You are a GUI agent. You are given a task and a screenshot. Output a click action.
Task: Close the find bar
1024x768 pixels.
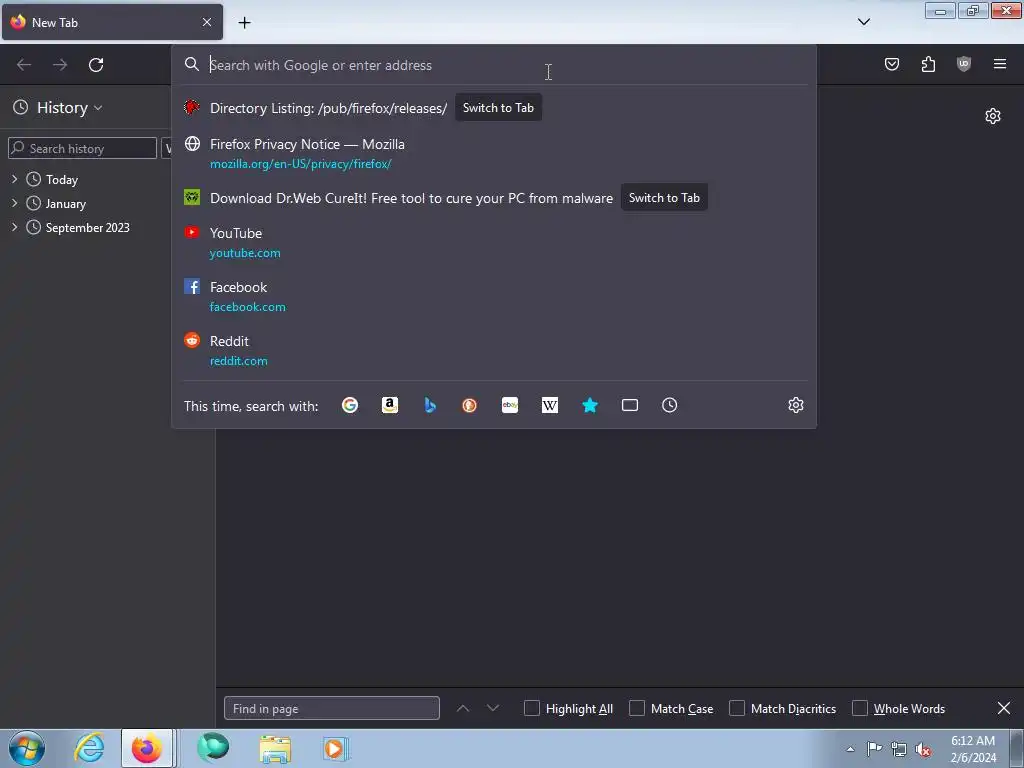pos(1004,708)
